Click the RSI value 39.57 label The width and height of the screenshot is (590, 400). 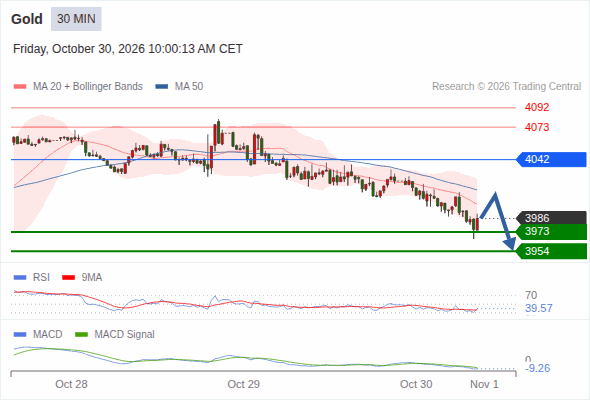click(539, 309)
